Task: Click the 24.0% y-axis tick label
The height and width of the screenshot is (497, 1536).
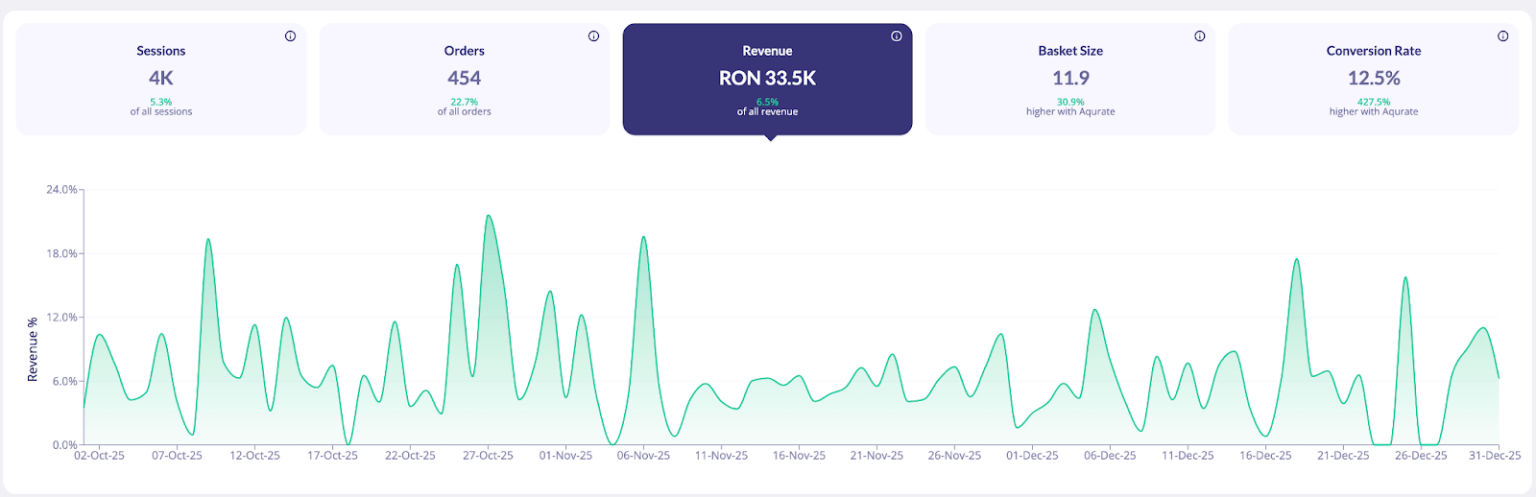Action: (x=56, y=189)
